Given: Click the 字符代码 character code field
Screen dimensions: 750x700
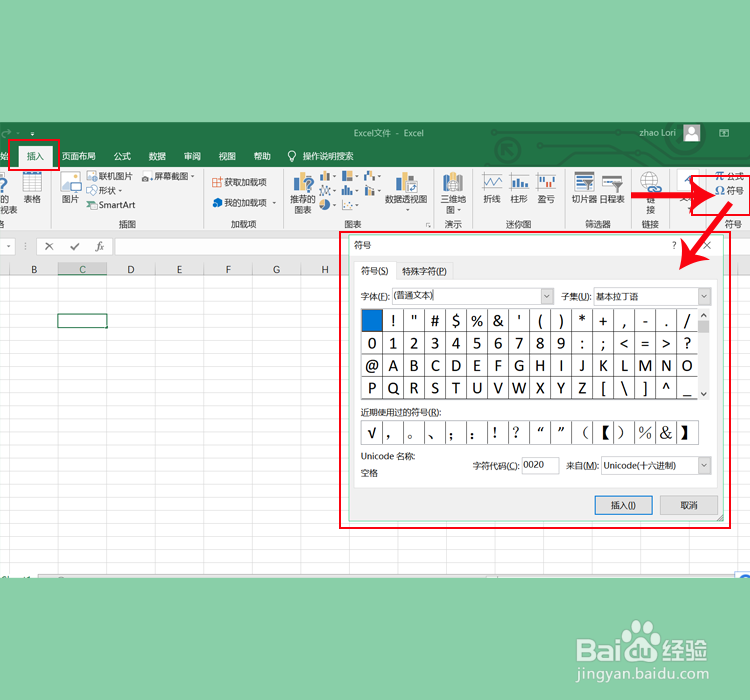Looking at the screenshot, I should (540, 466).
